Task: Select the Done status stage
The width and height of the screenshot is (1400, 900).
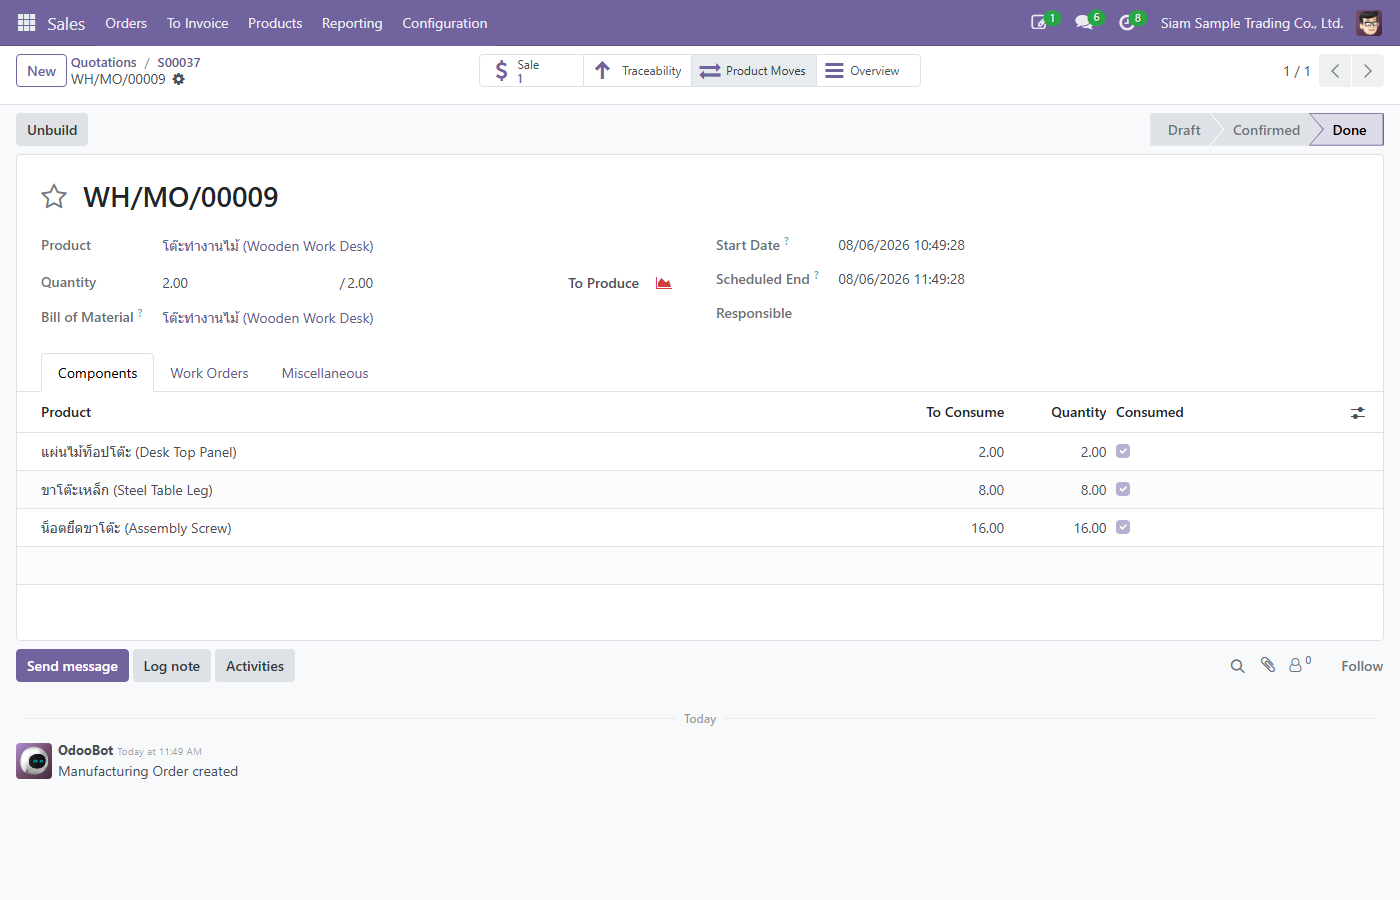Action: tap(1349, 130)
